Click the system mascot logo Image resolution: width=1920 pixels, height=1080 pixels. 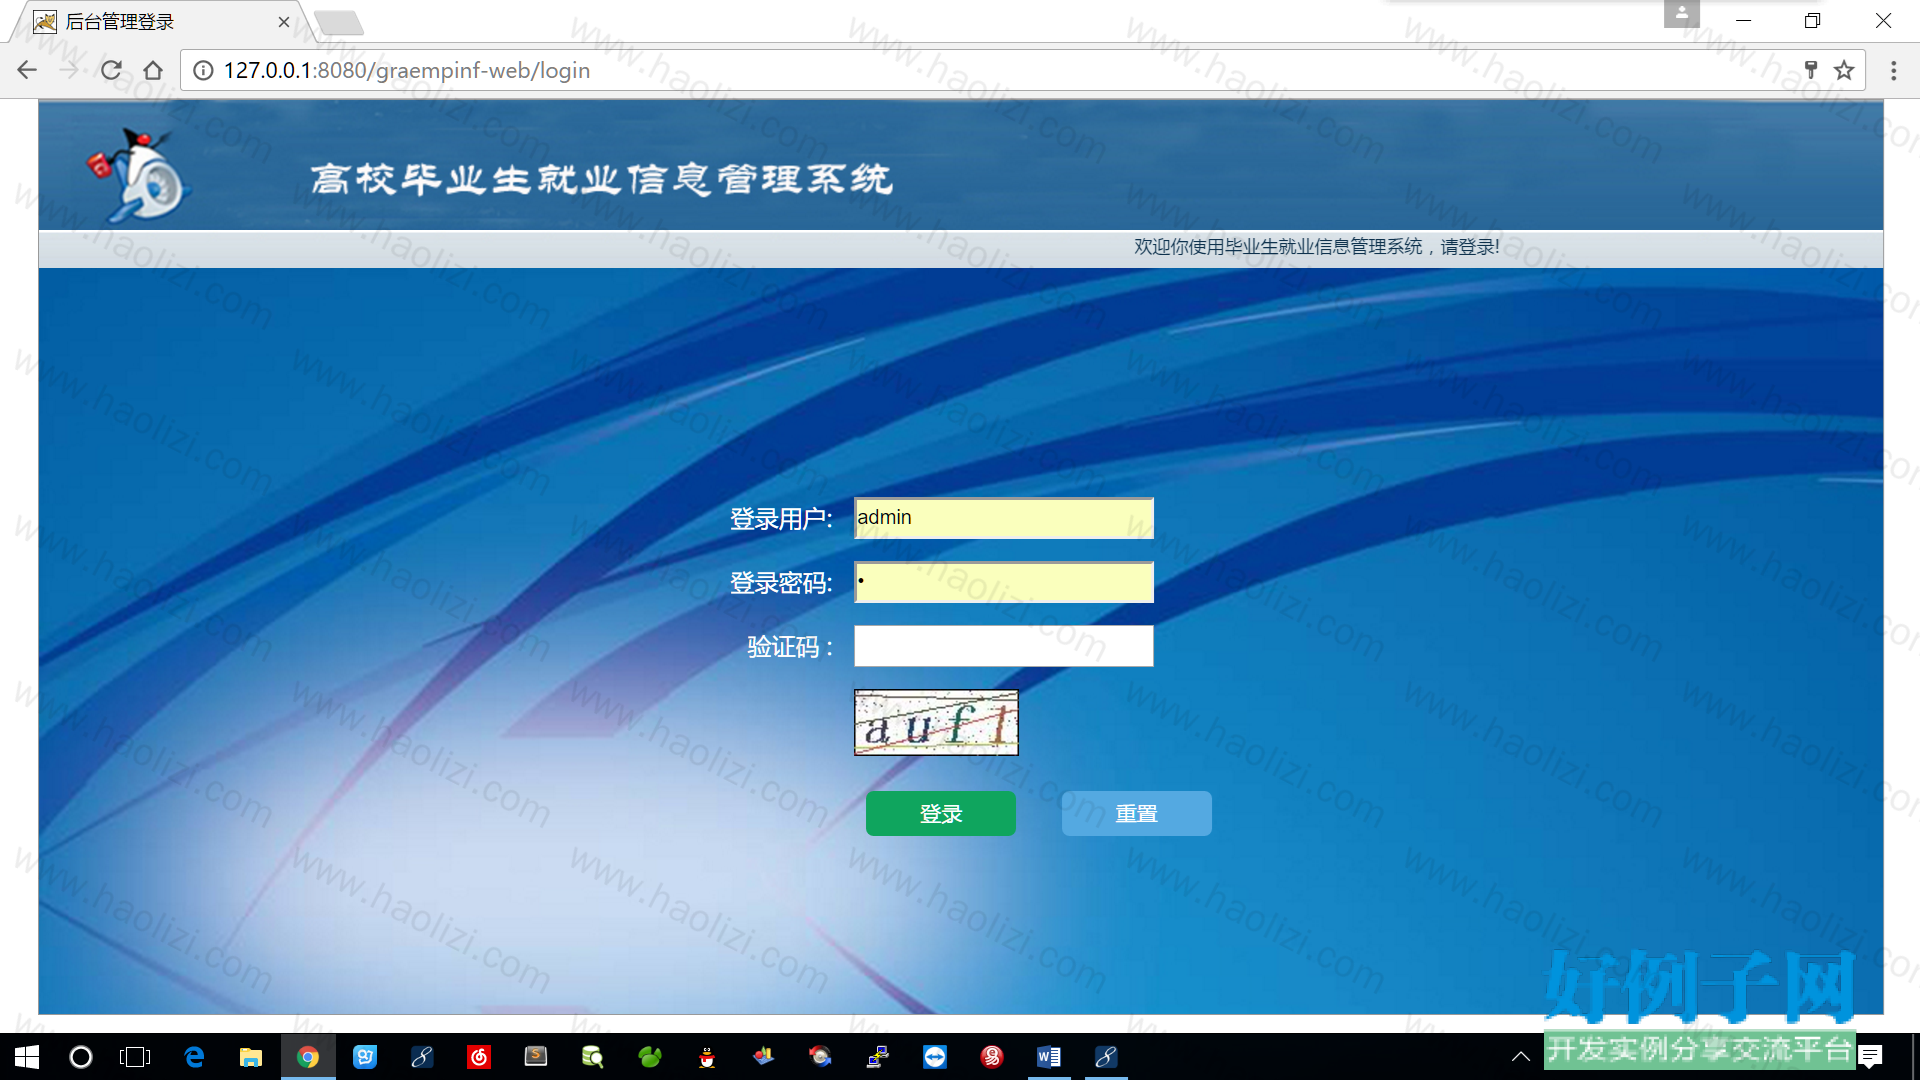tap(139, 174)
